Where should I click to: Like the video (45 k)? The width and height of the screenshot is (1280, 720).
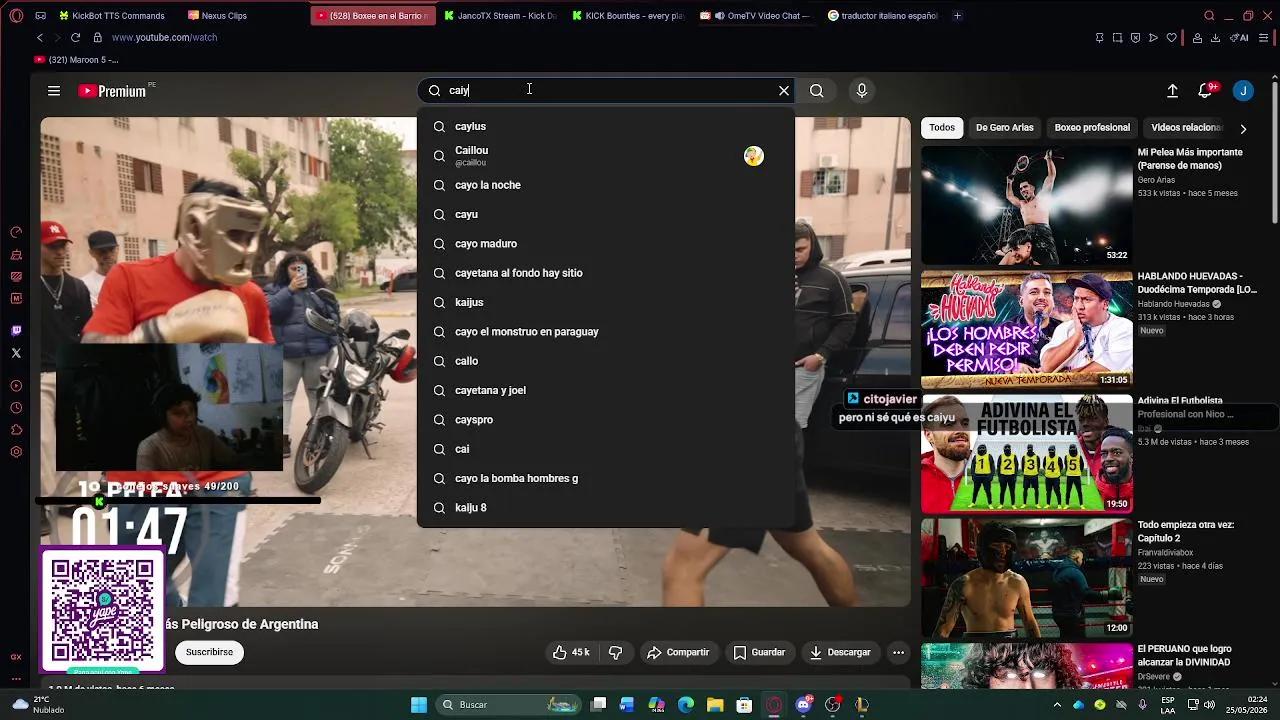pyautogui.click(x=570, y=652)
